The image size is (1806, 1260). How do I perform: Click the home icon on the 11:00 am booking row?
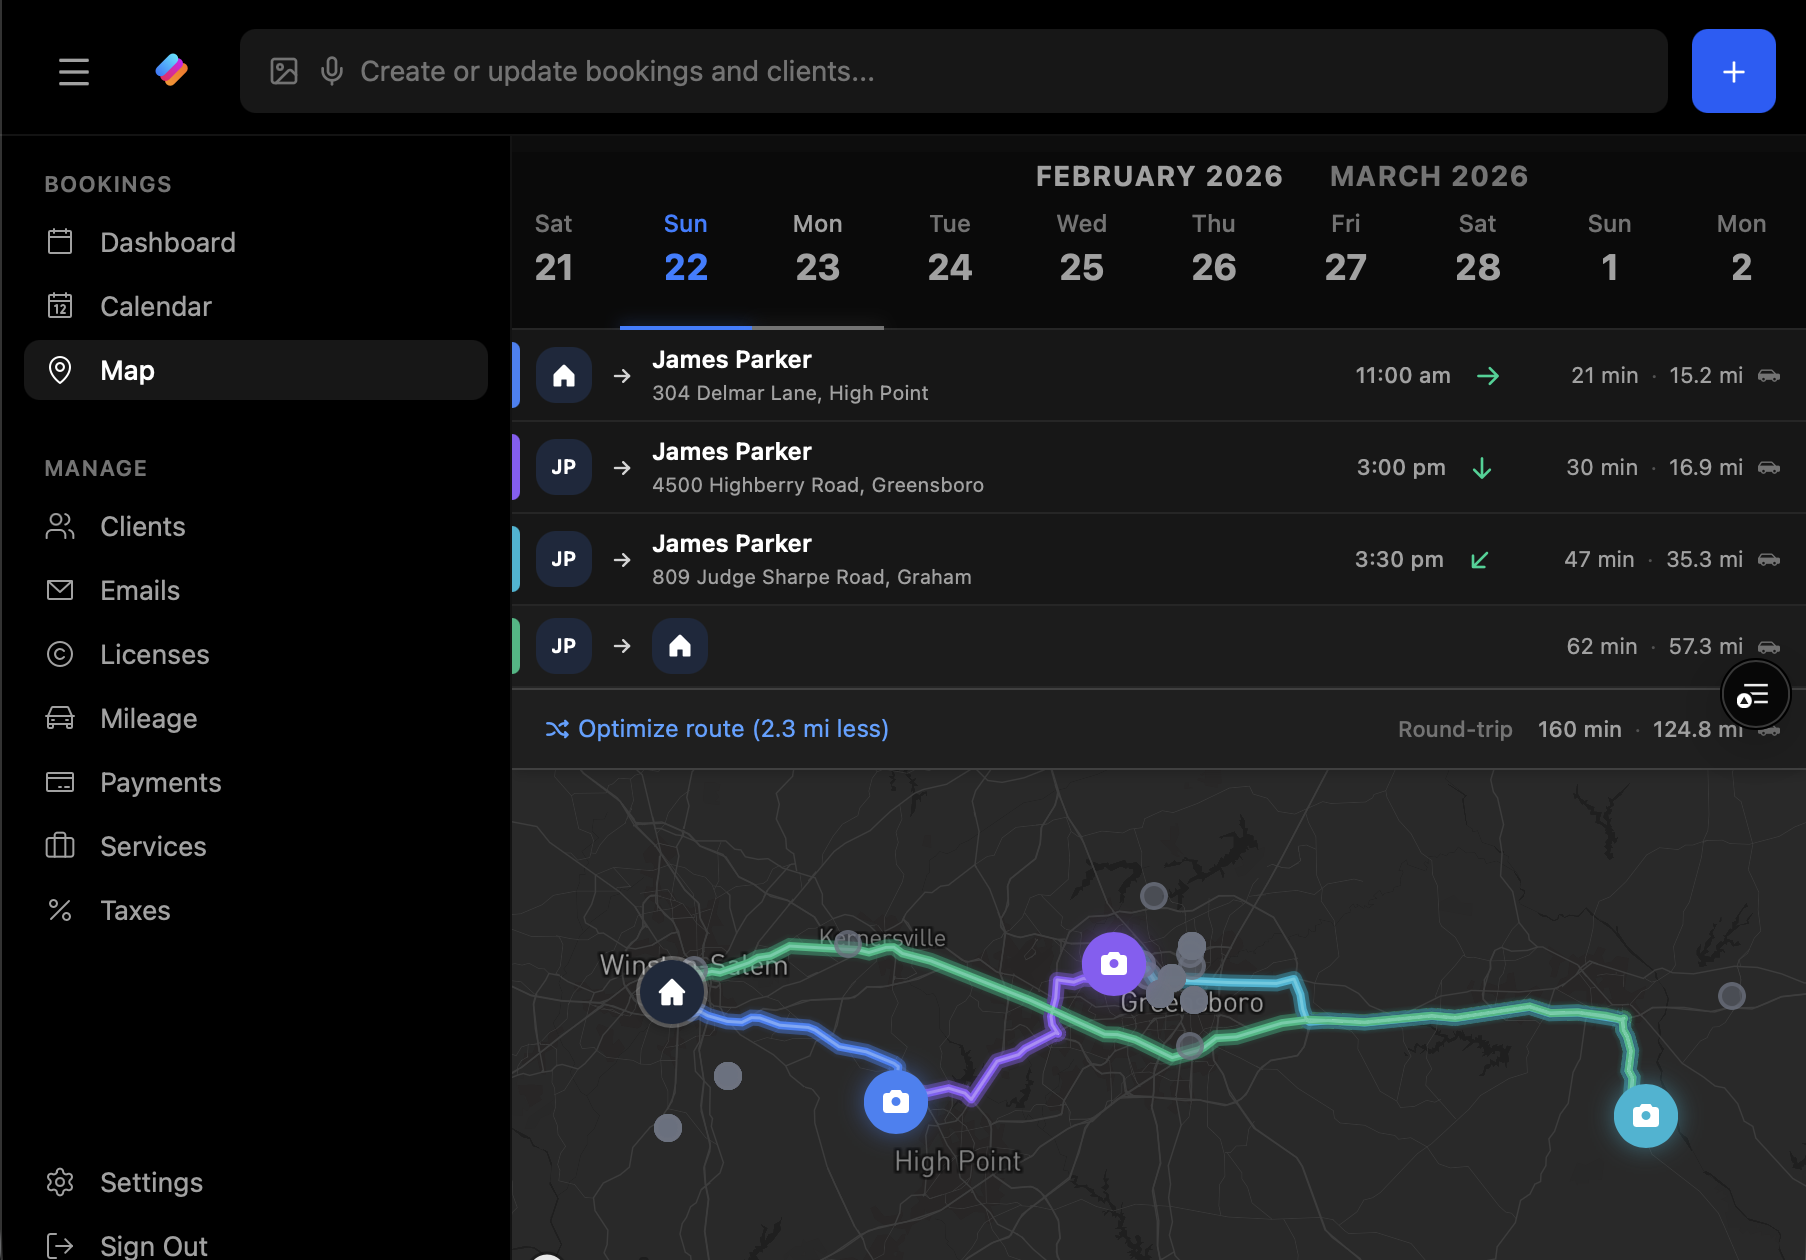[563, 375]
